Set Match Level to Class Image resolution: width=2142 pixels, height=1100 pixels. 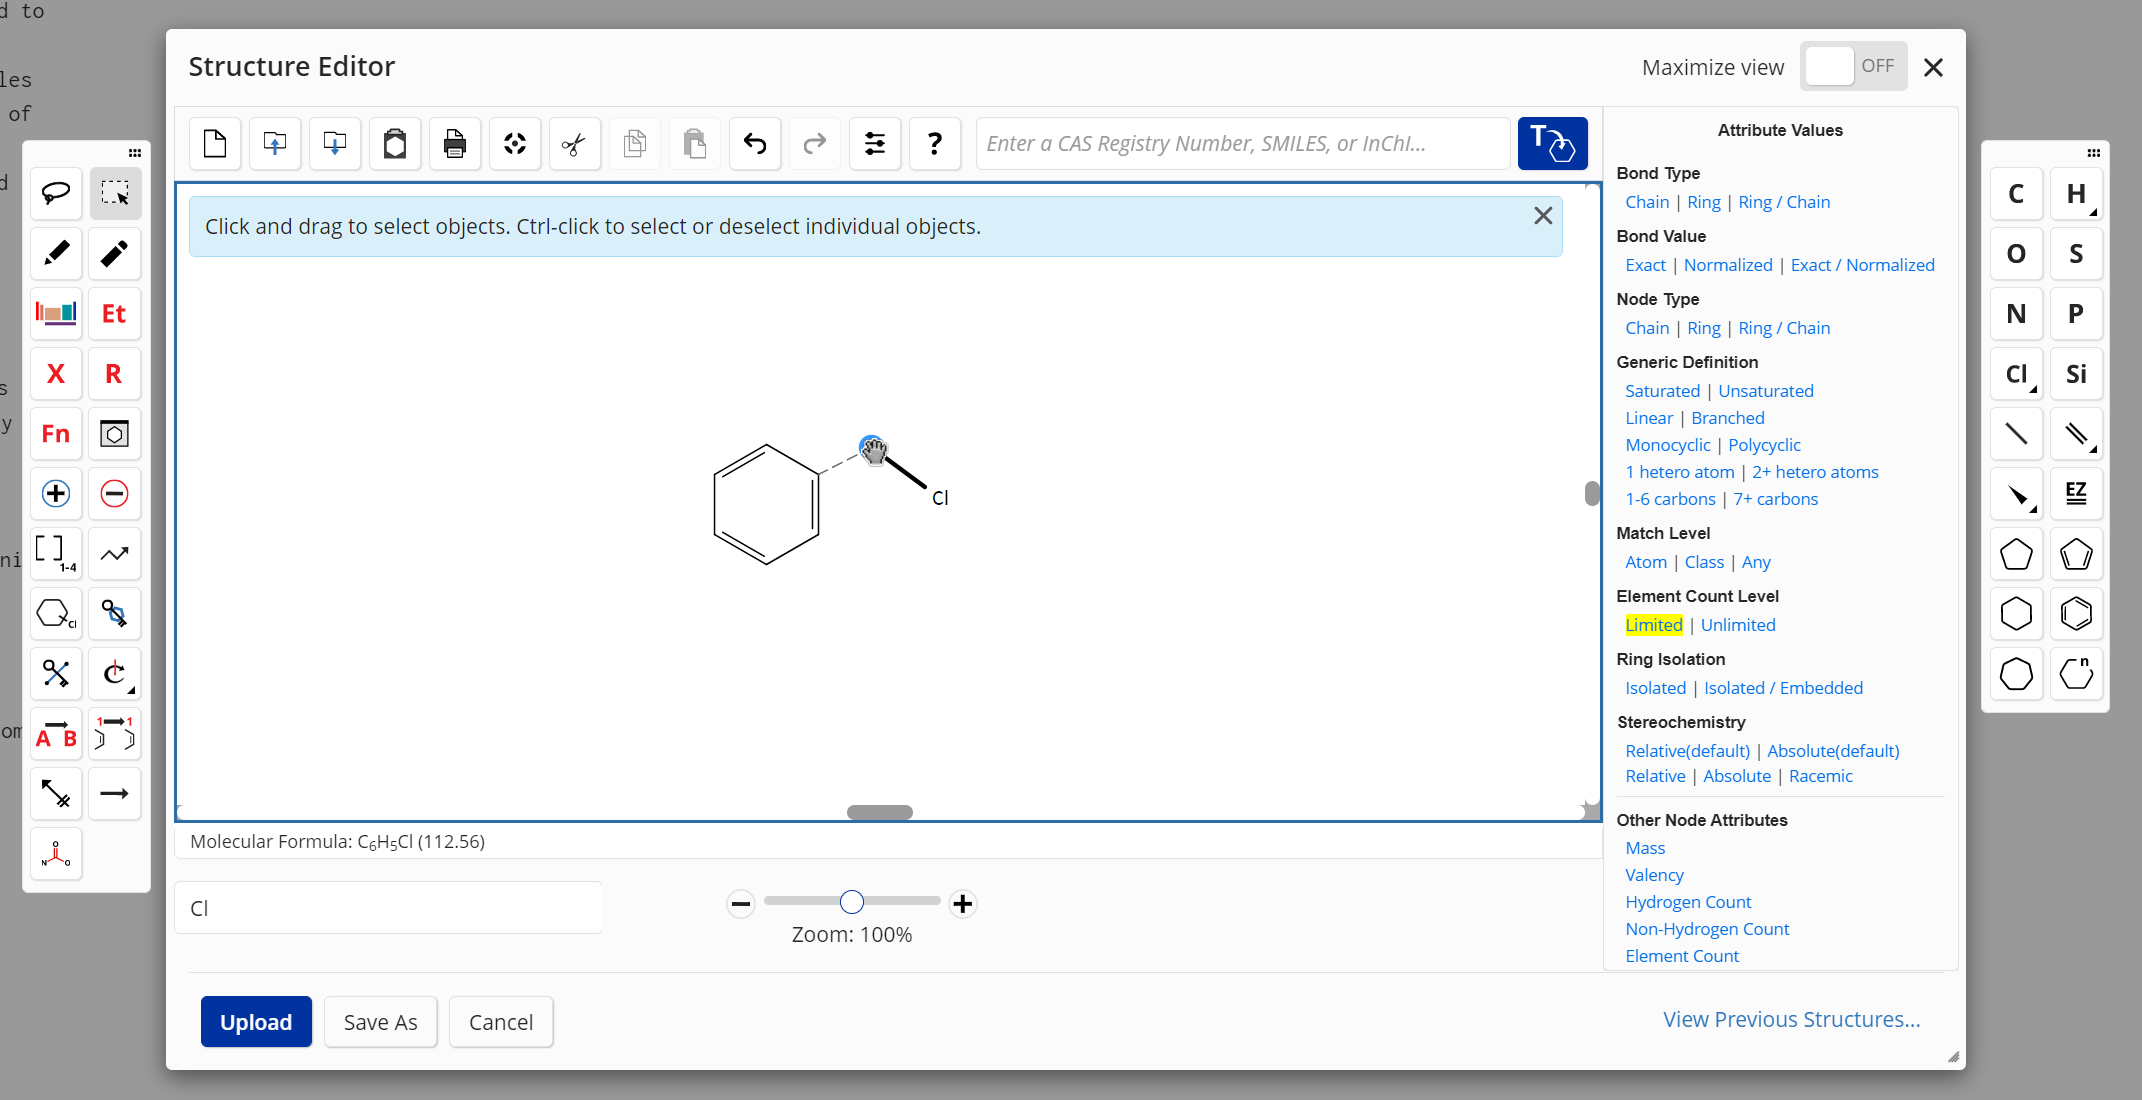click(1704, 562)
